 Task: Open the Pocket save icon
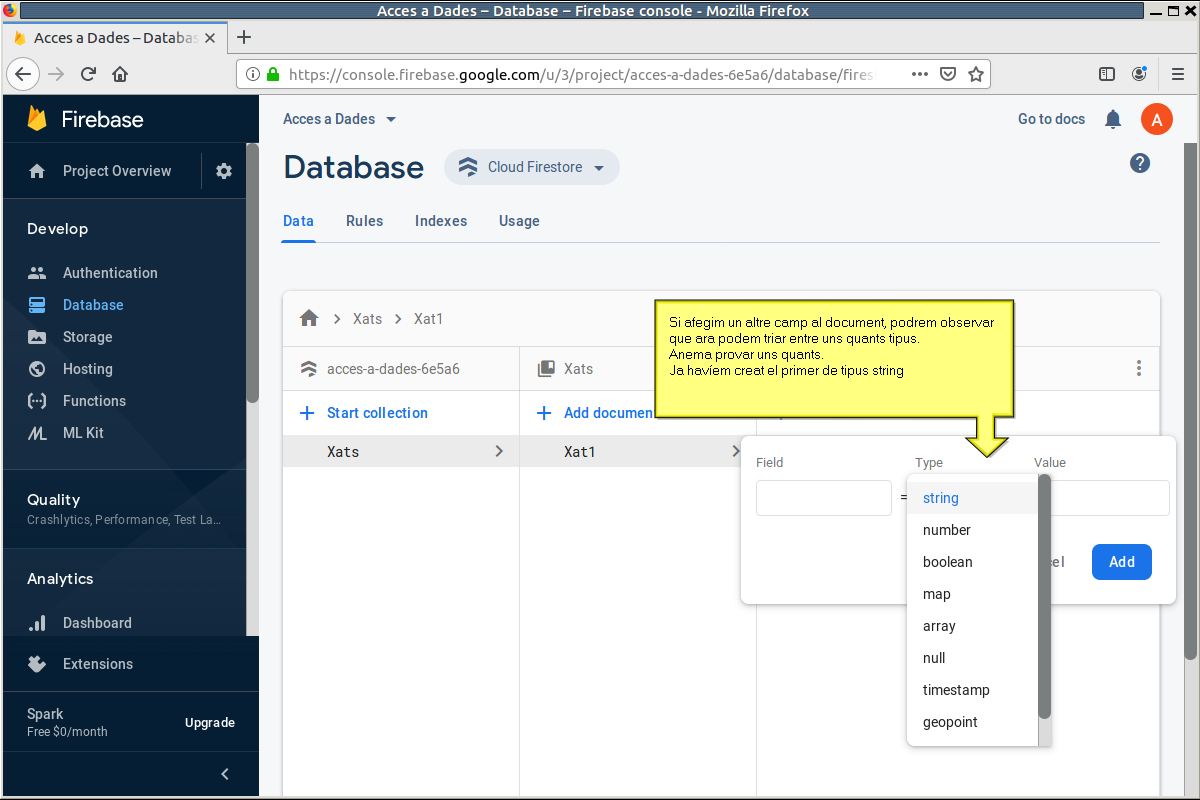pyautogui.click(x=948, y=74)
